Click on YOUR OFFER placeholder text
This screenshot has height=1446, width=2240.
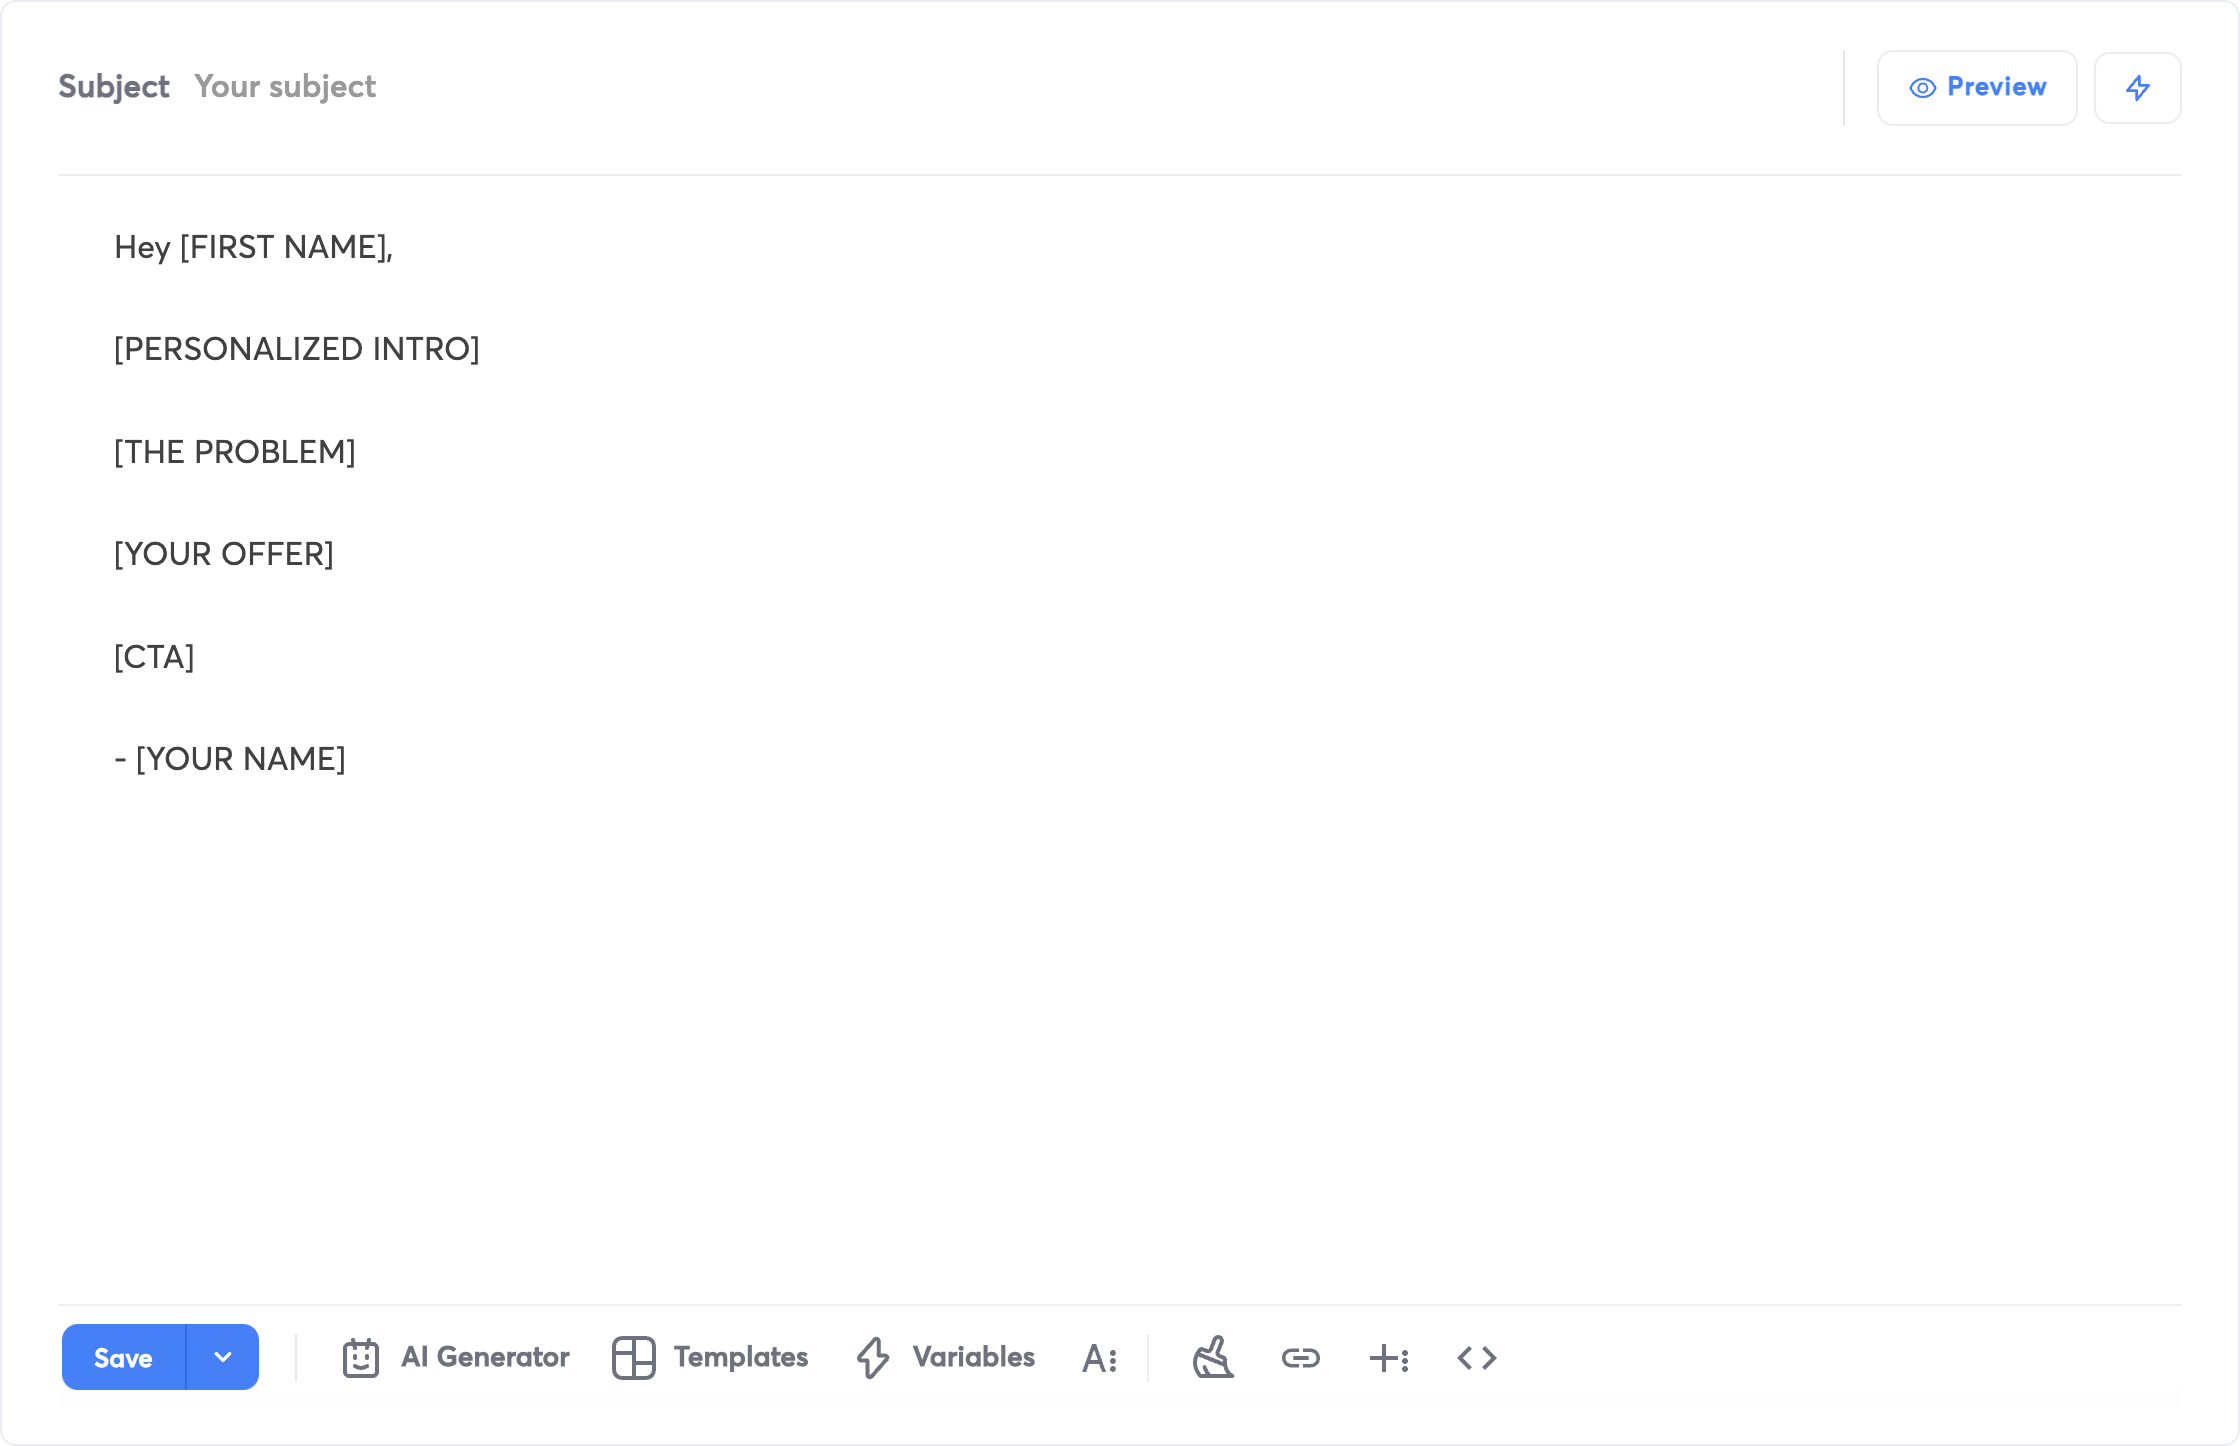pos(224,553)
